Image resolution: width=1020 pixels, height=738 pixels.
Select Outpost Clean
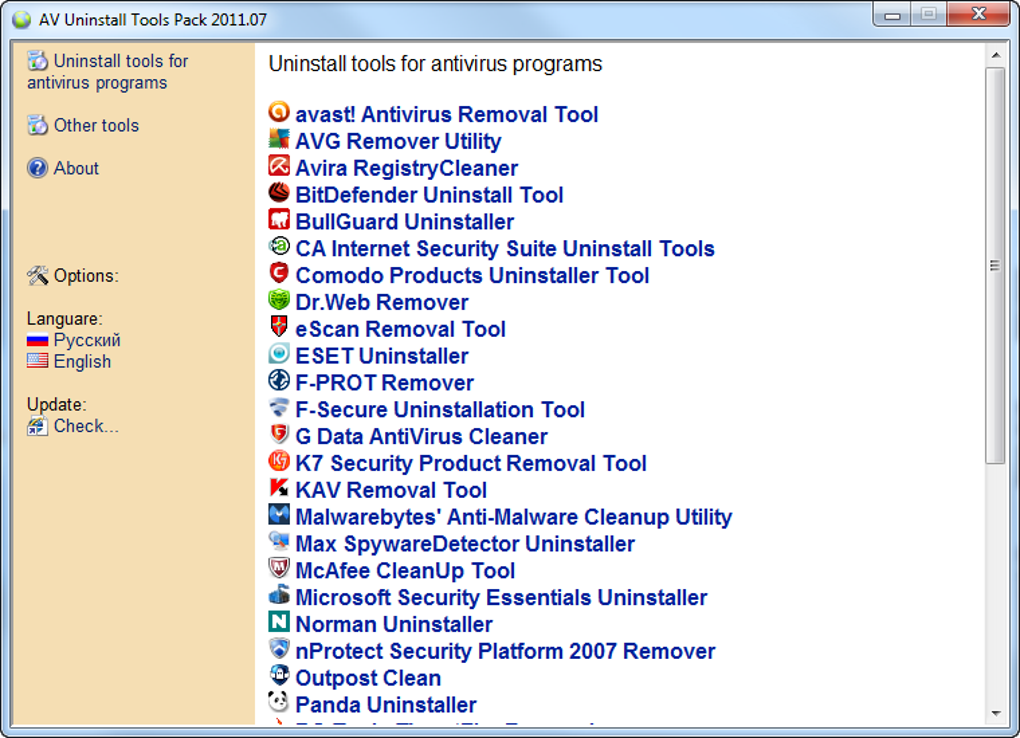368,678
